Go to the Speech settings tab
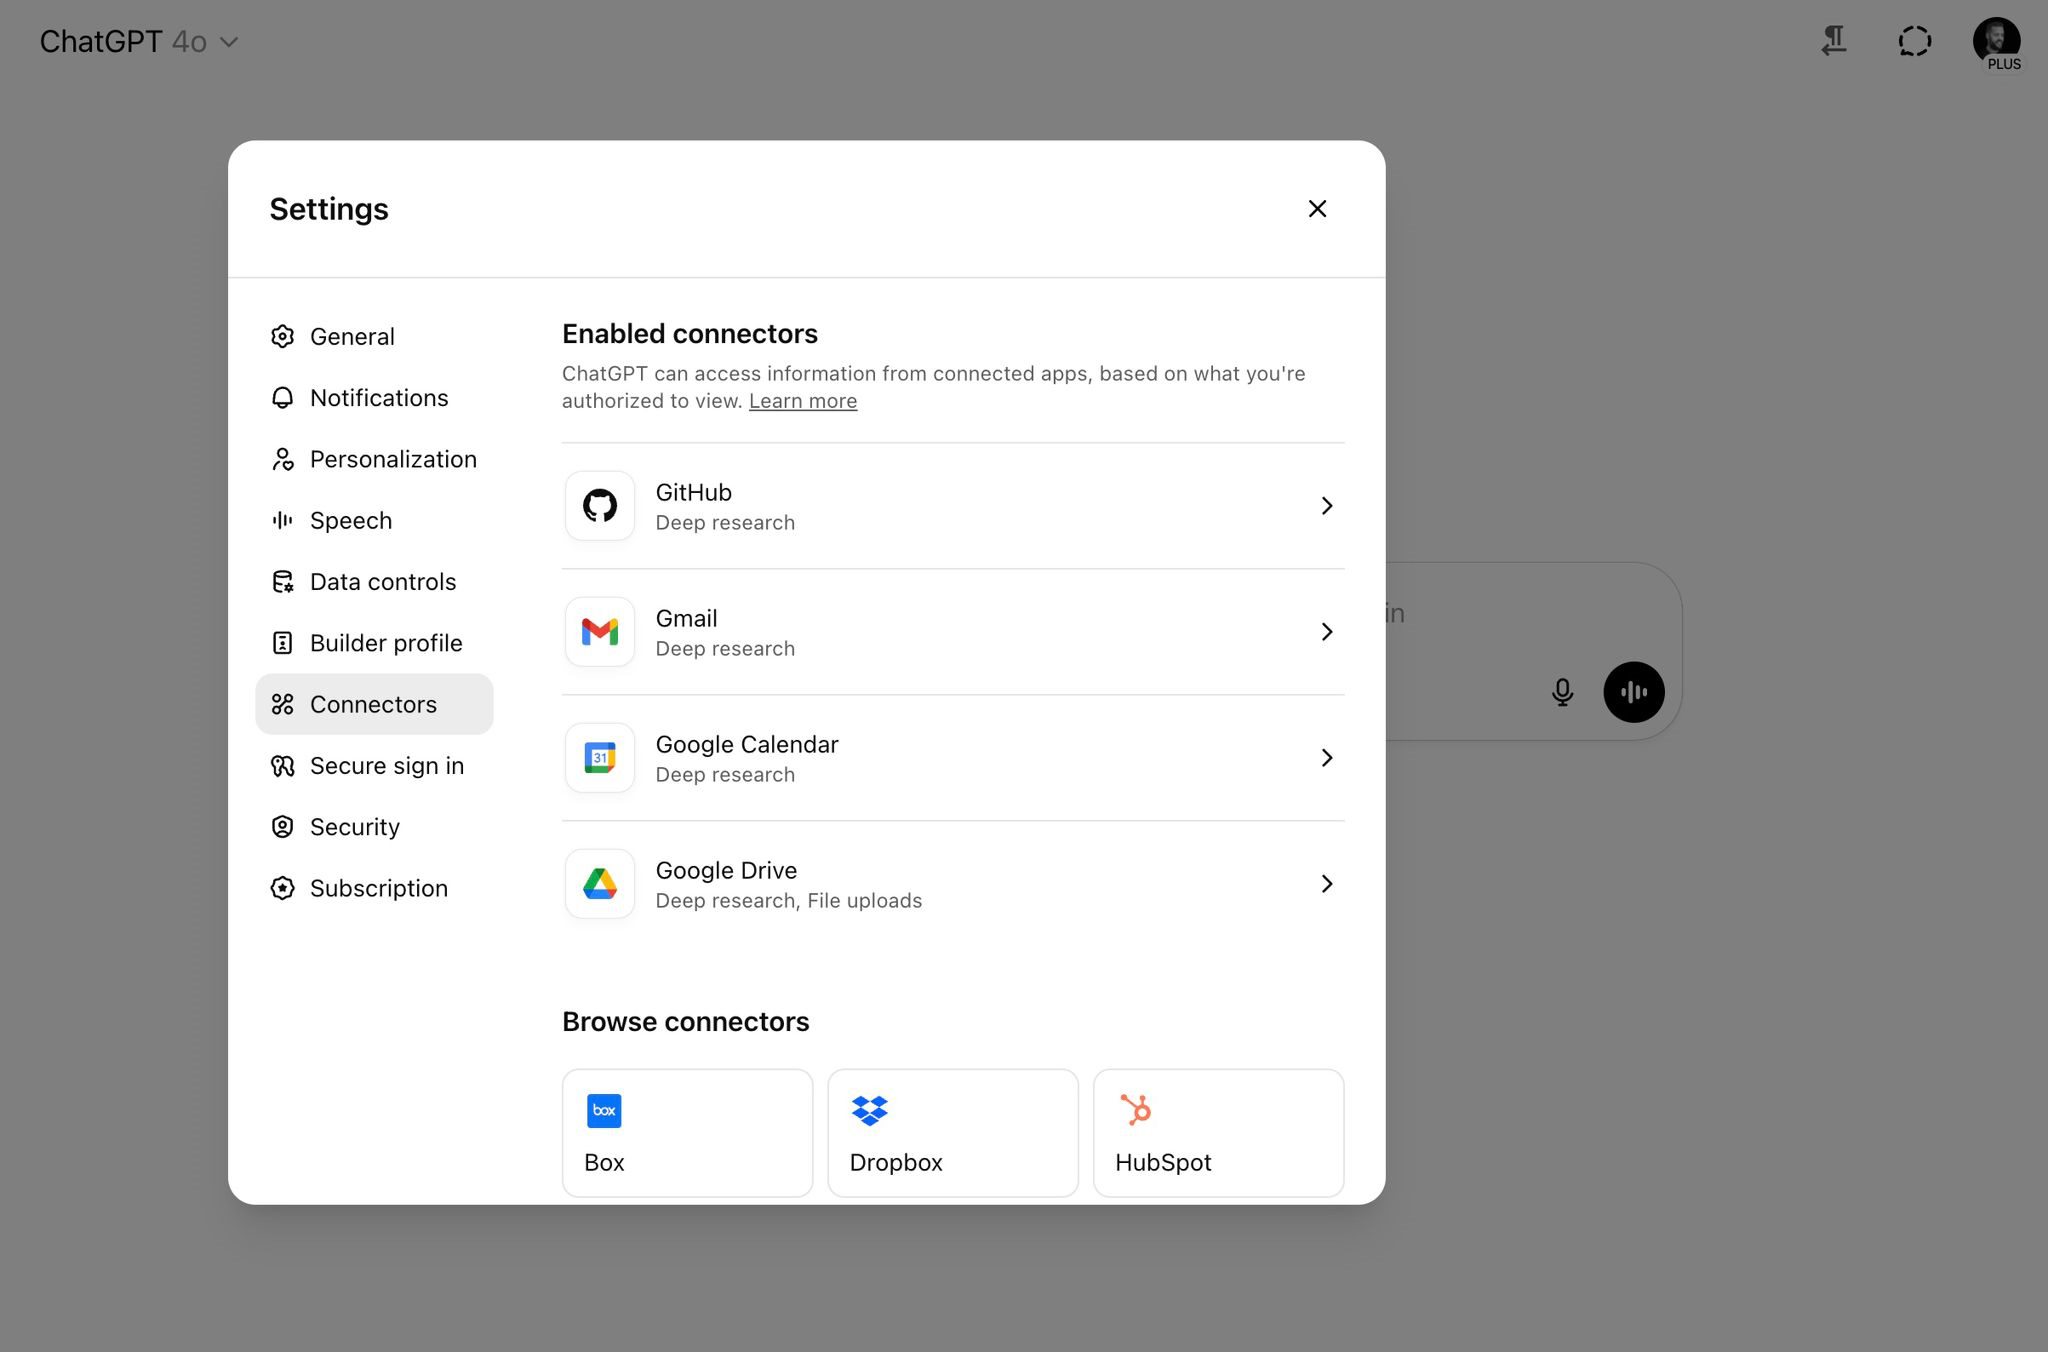The width and height of the screenshot is (2048, 1352). coord(374,520)
